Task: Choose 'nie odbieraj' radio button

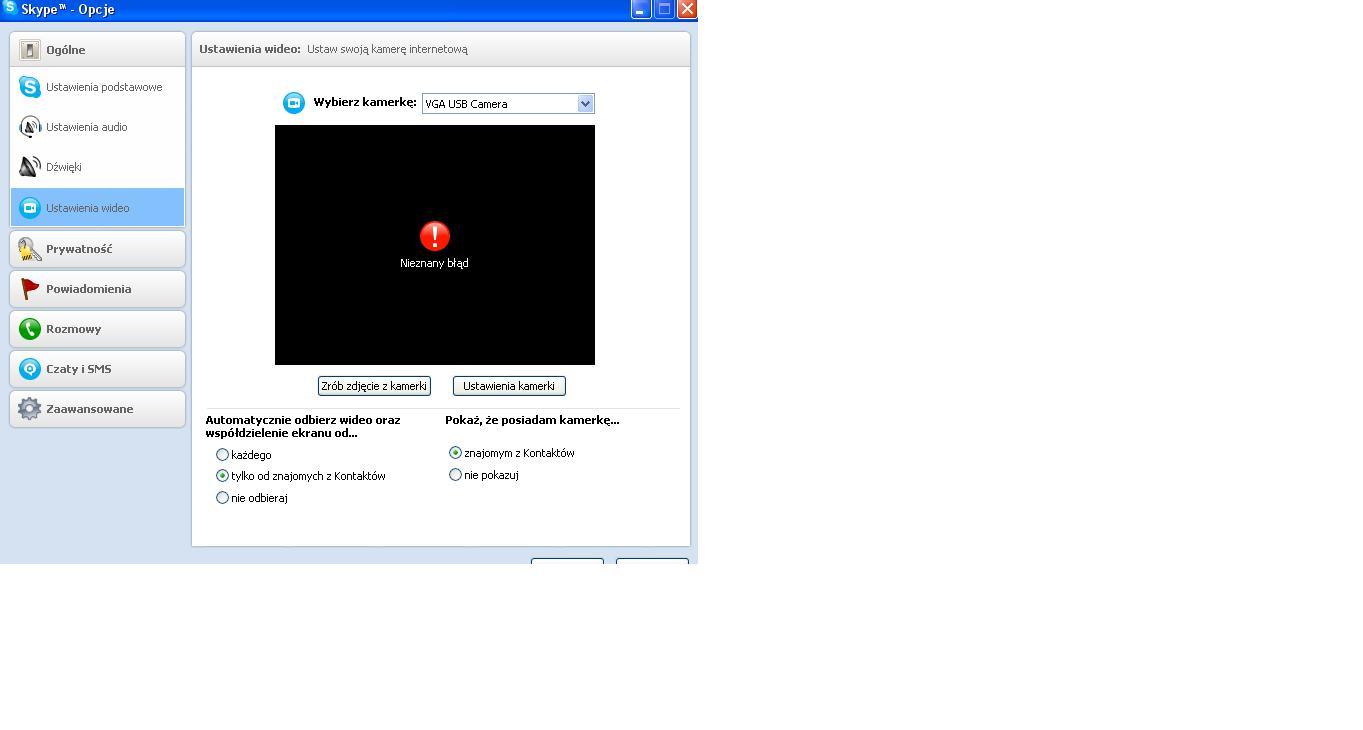Action: click(x=223, y=498)
